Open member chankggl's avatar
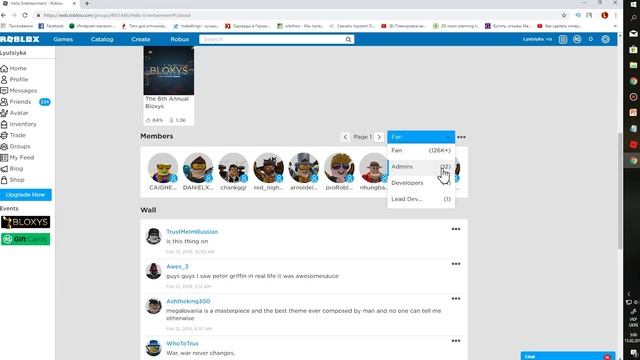Image resolution: width=640 pixels, height=360 pixels. click(x=233, y=167)
